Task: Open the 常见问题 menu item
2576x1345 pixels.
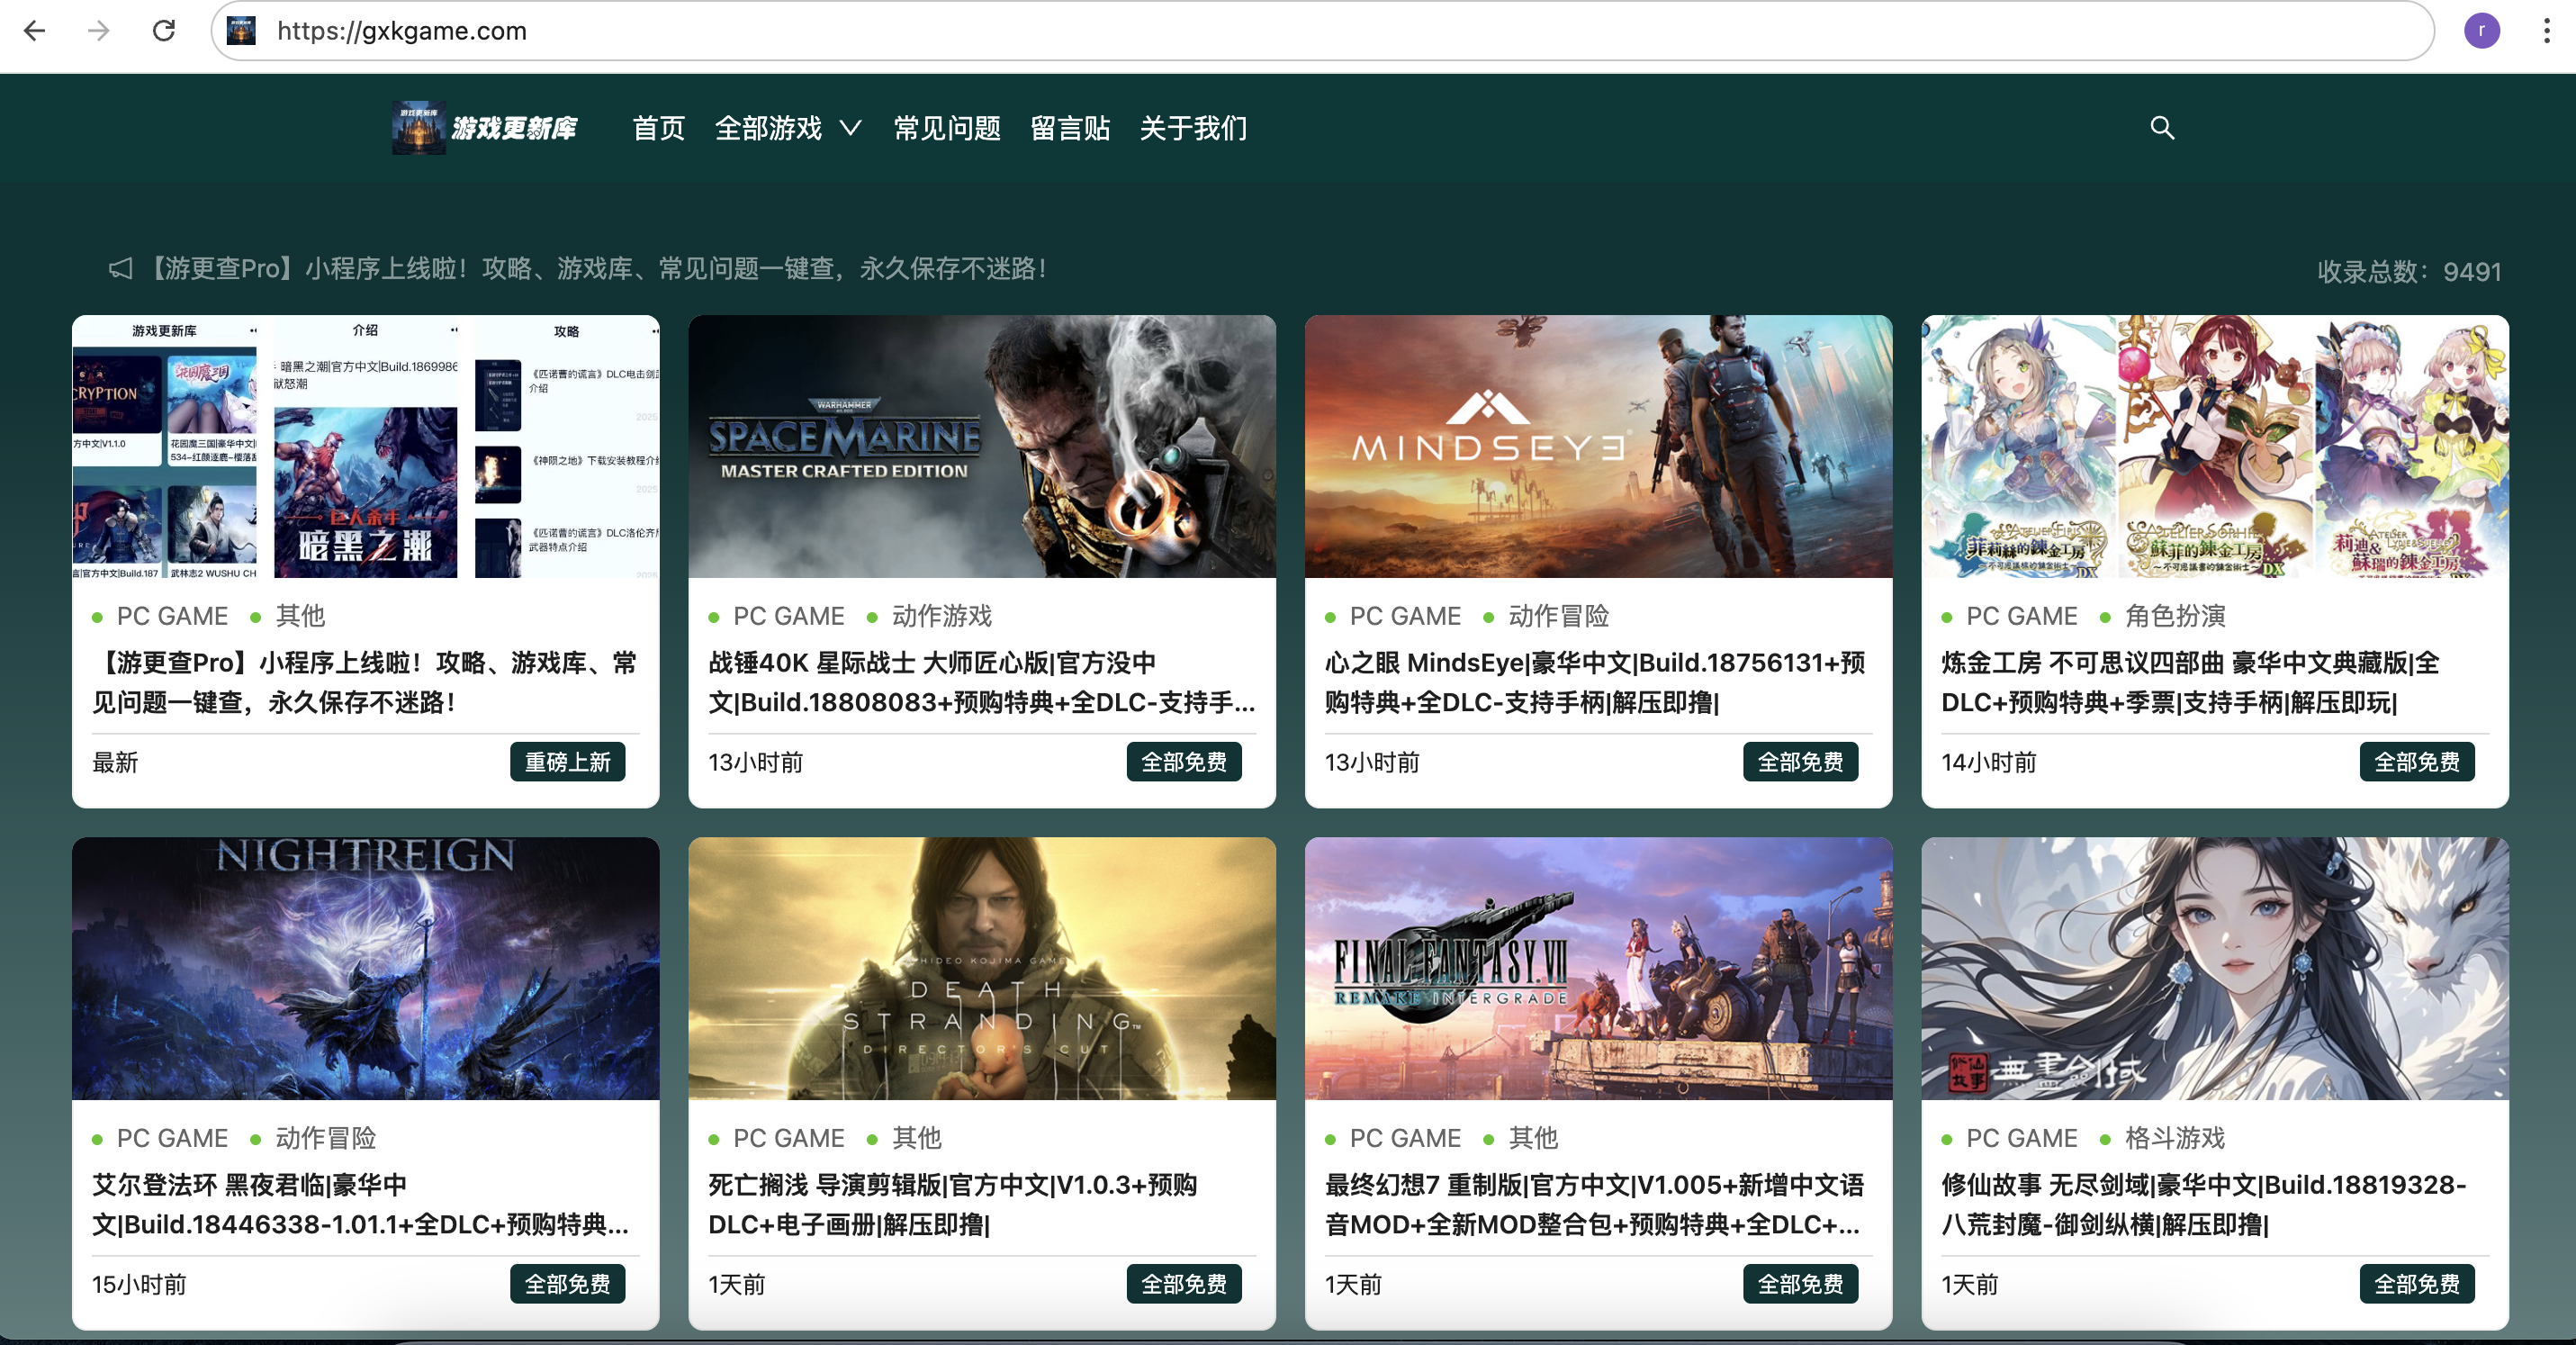Action: click(946, 128)
